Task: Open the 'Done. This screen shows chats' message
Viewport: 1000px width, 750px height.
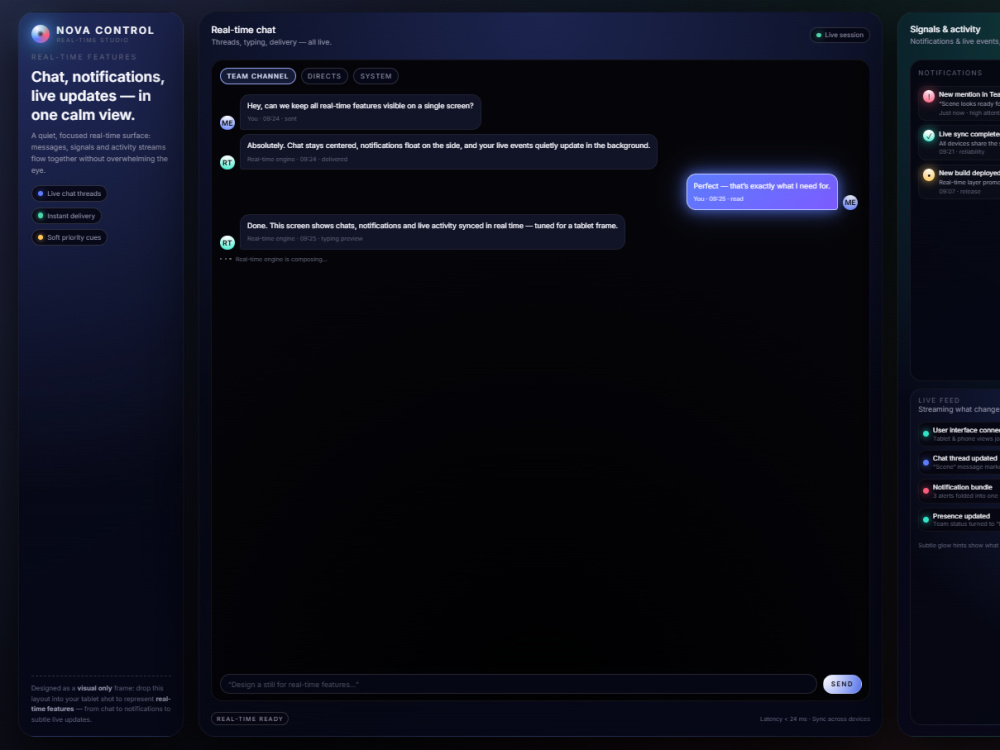Action: point(432,232)
